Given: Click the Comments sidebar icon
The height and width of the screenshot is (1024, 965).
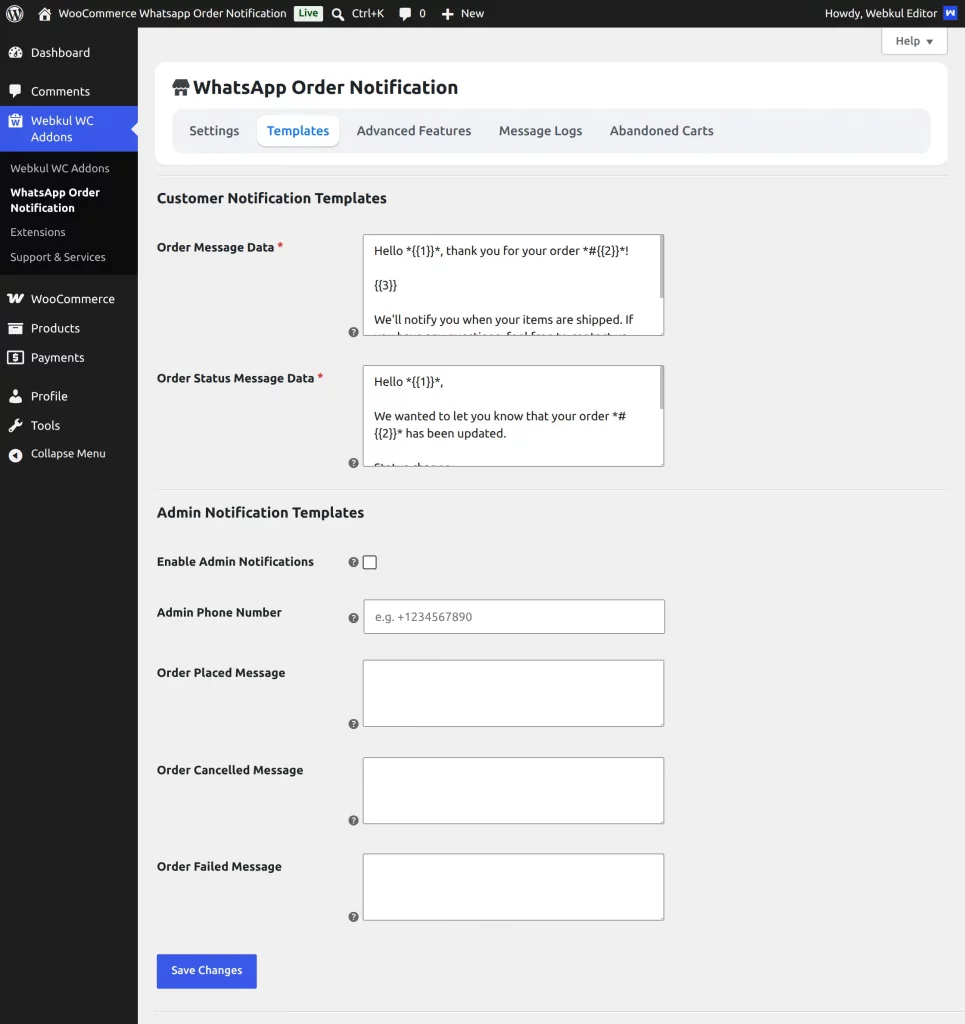Looking at the screenshot, I should click(x=16, y=91).
